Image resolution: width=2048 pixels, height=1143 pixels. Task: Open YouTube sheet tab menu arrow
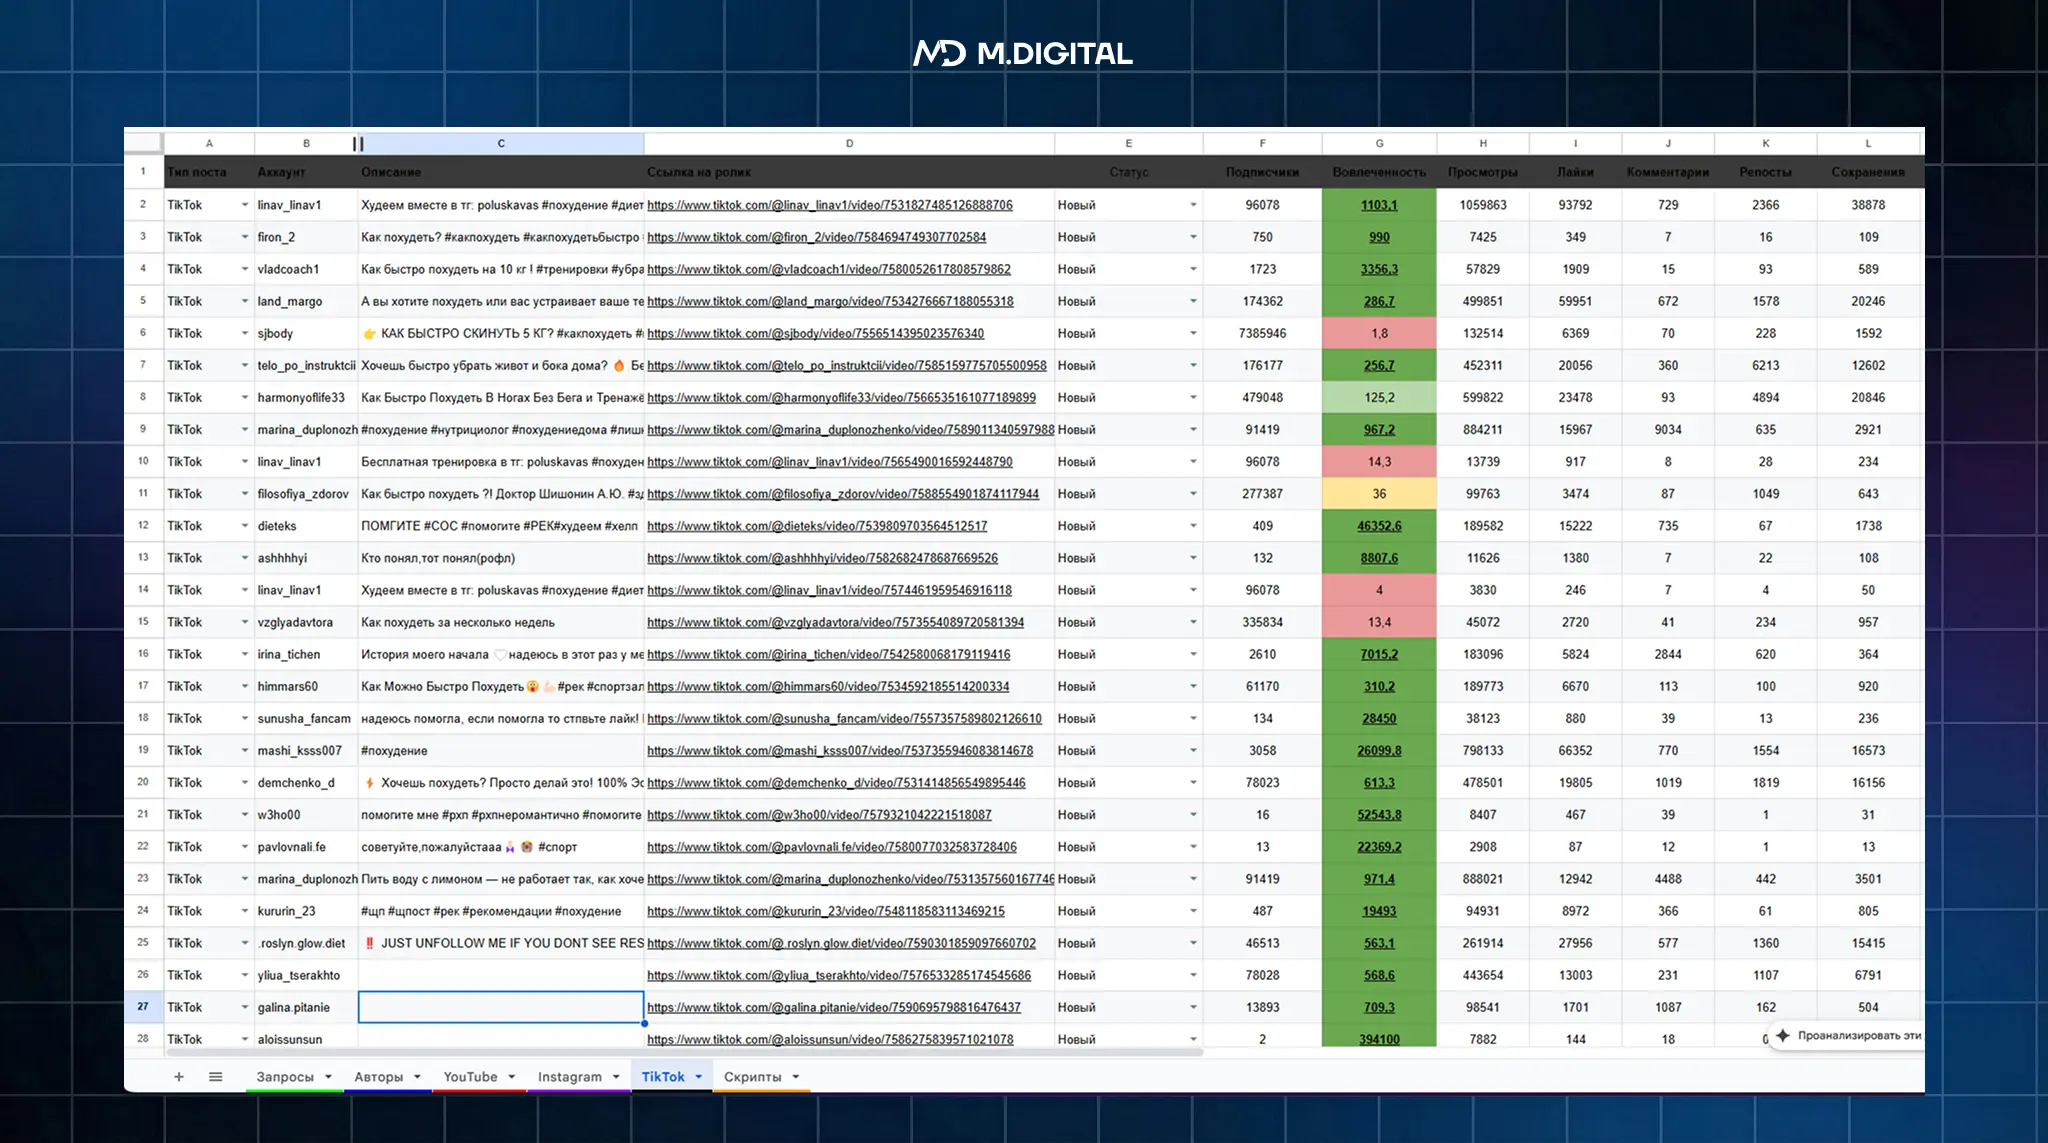click(512, 1077)
